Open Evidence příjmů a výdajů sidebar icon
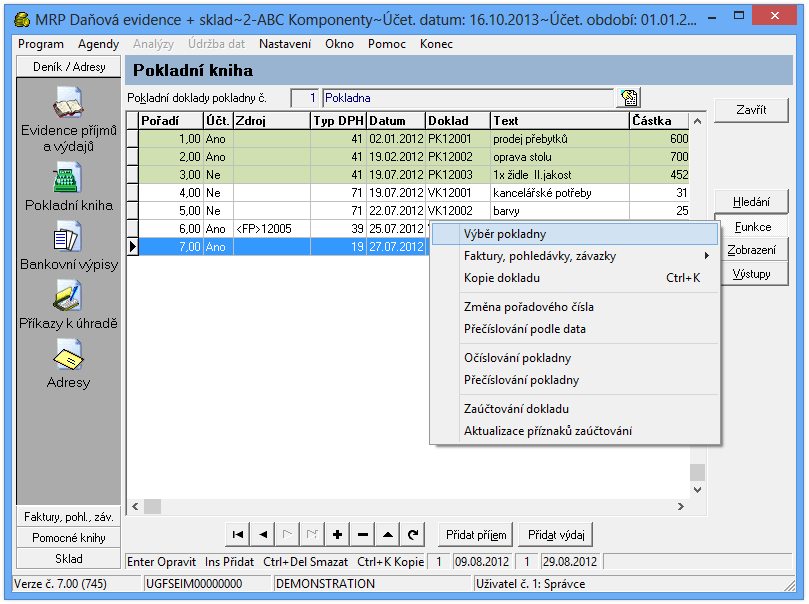809x604 pixels. pos(69,105)
